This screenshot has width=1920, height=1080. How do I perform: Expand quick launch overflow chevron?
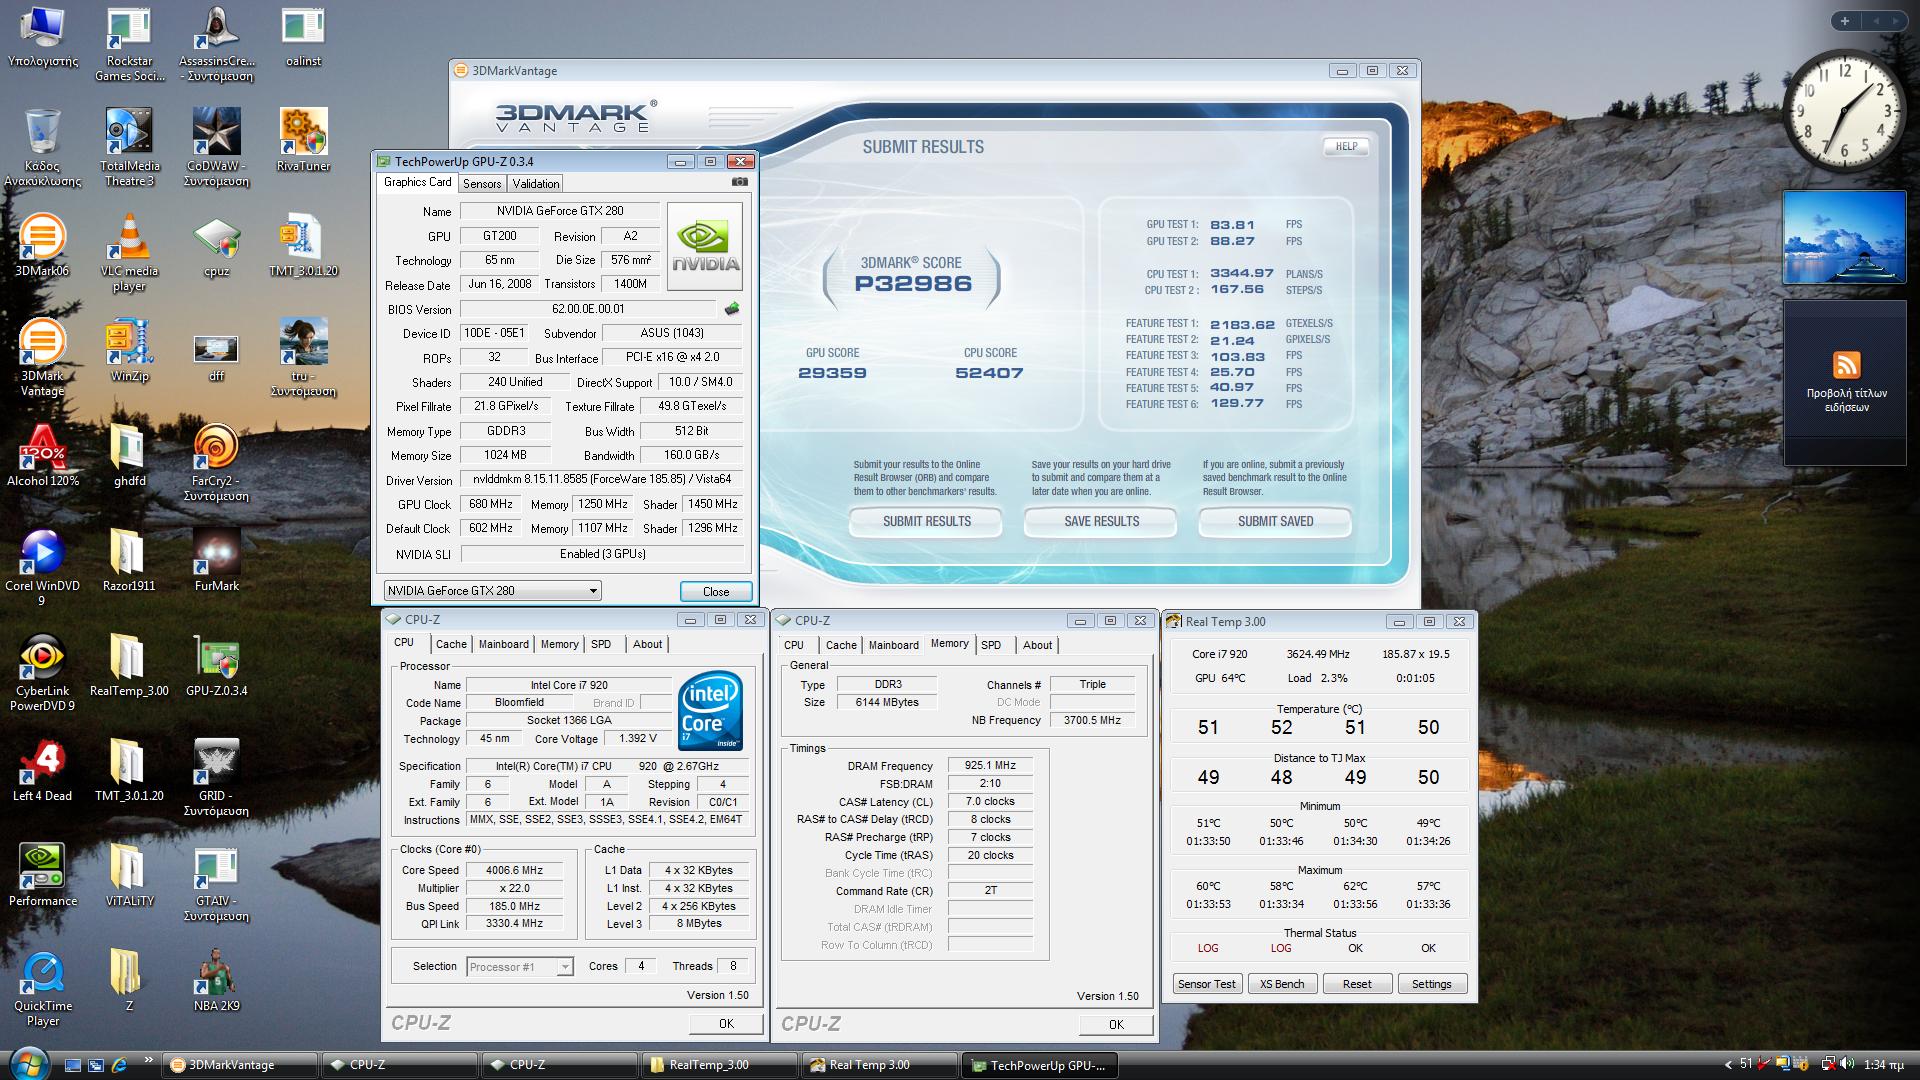coord(148,1060)
